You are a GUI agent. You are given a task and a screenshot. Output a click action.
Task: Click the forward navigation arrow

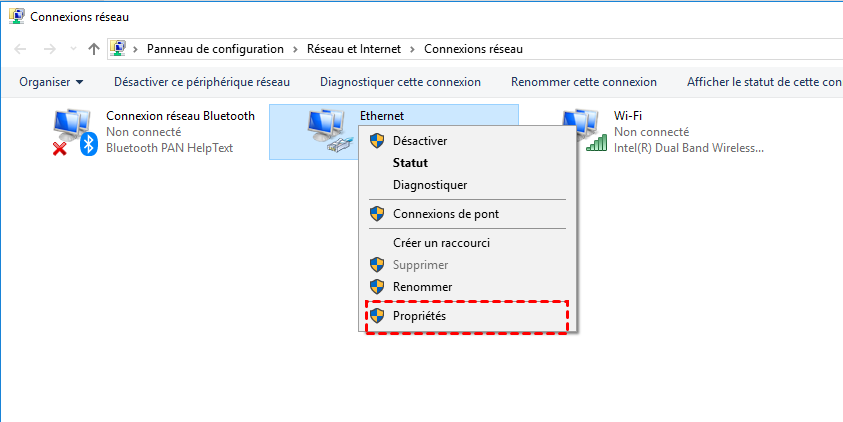(x=48, y=48)
